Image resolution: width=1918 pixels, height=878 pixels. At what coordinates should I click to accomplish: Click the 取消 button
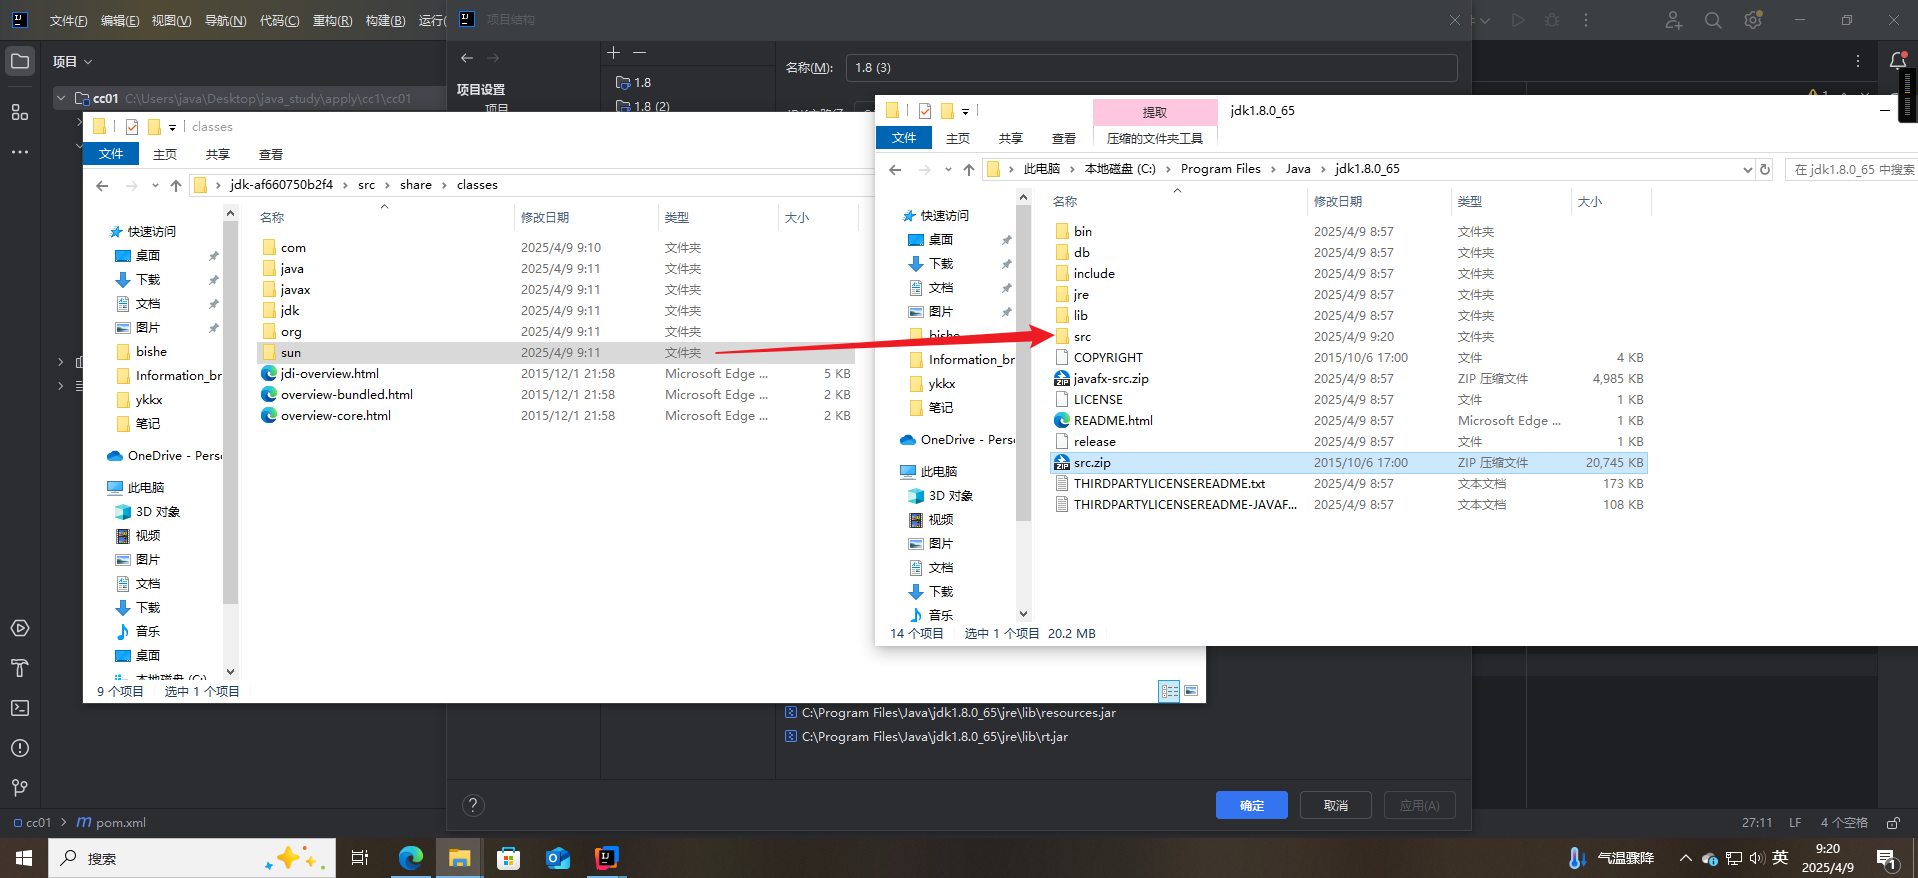pos(1336,805)
